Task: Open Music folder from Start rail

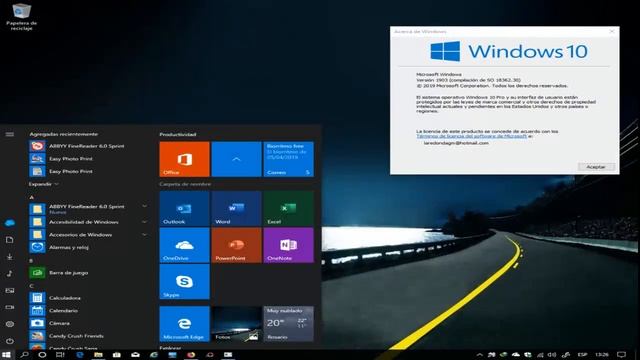Action: point(10,273)
